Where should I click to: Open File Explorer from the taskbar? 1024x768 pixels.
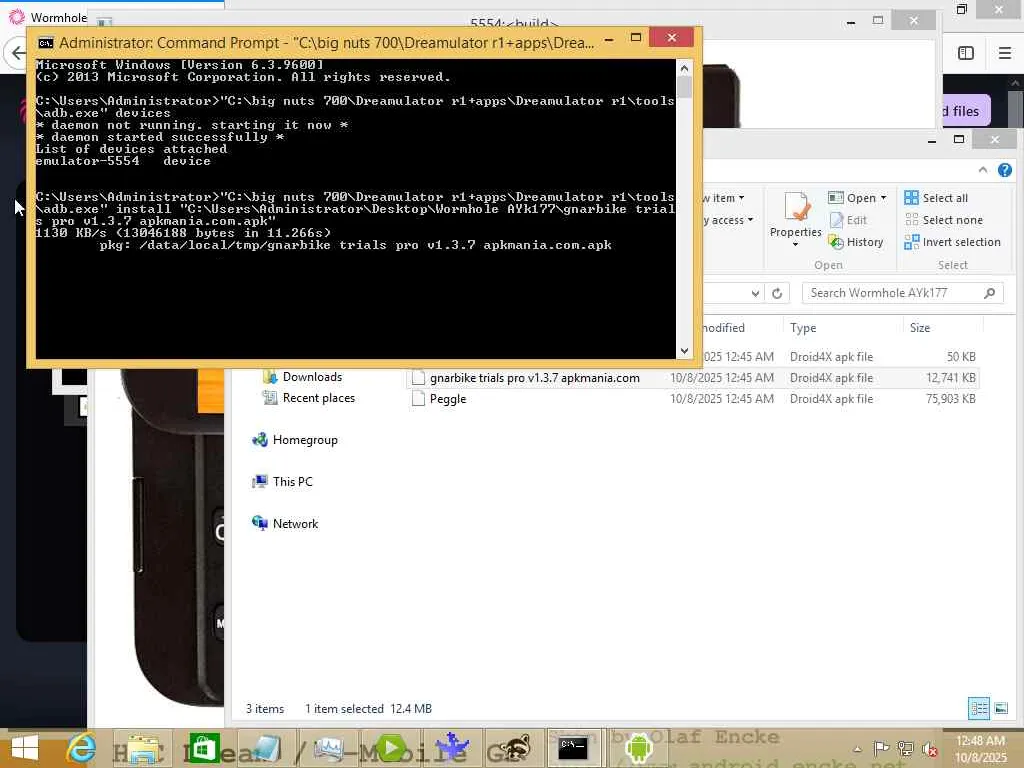pos(142,748)
